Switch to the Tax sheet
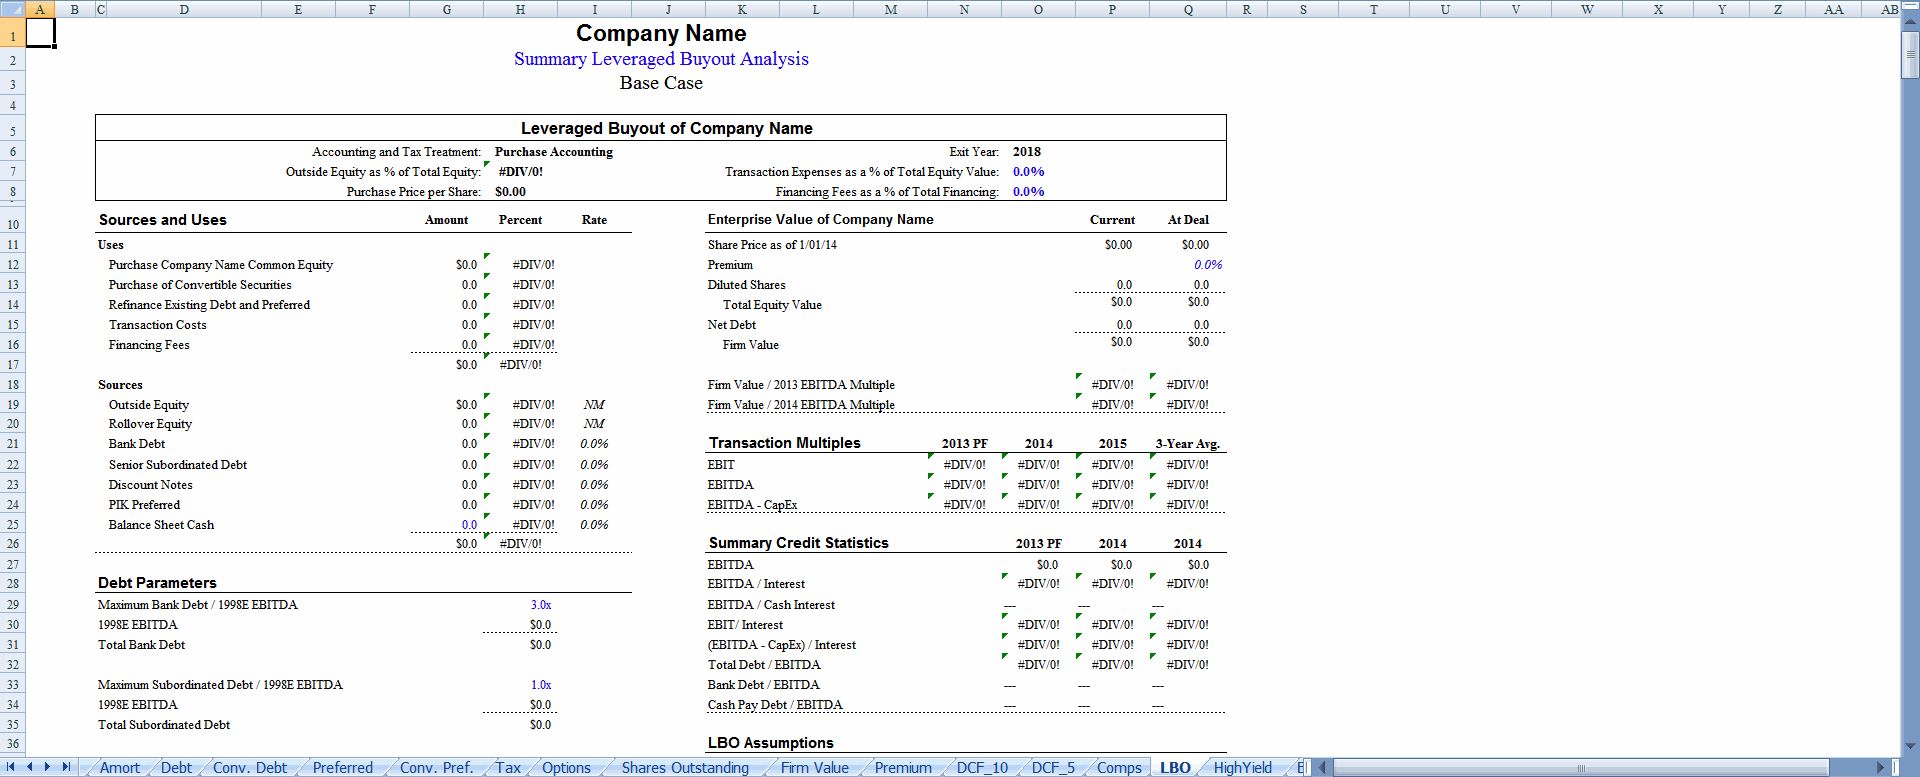 click(x=508, y=768)
